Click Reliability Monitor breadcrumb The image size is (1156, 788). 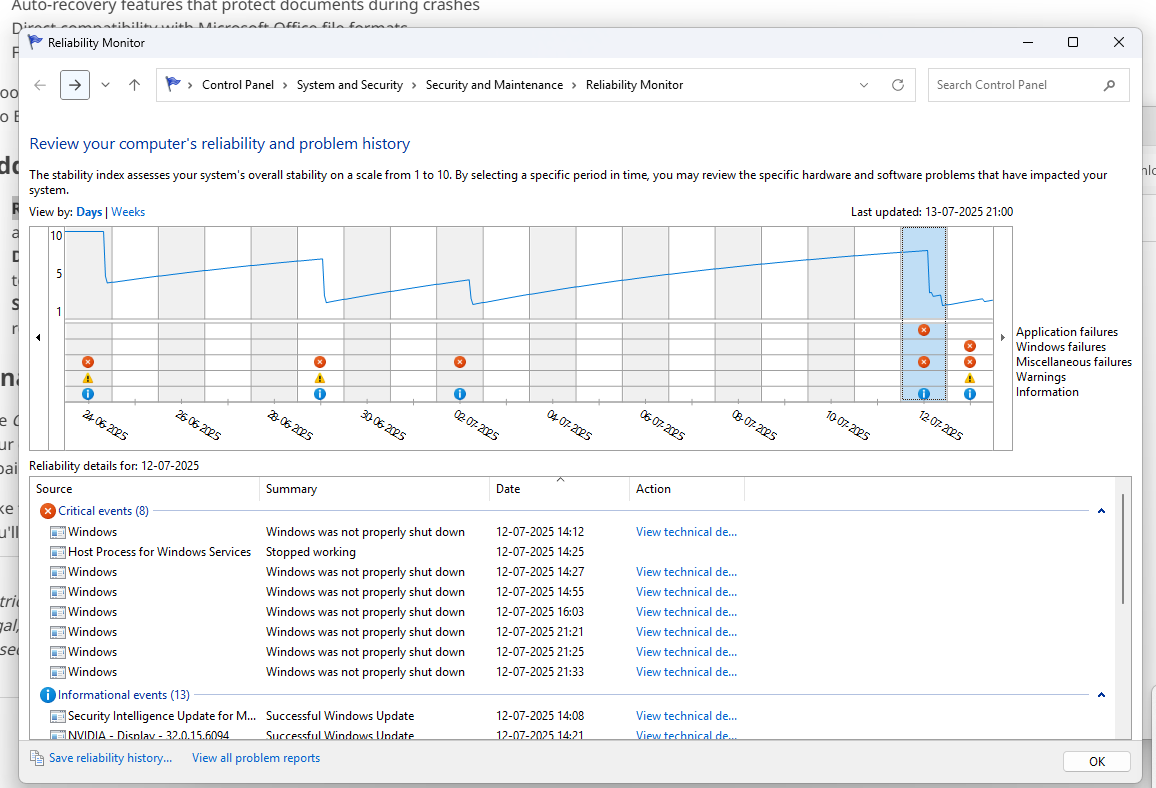[x=634, y=85]
